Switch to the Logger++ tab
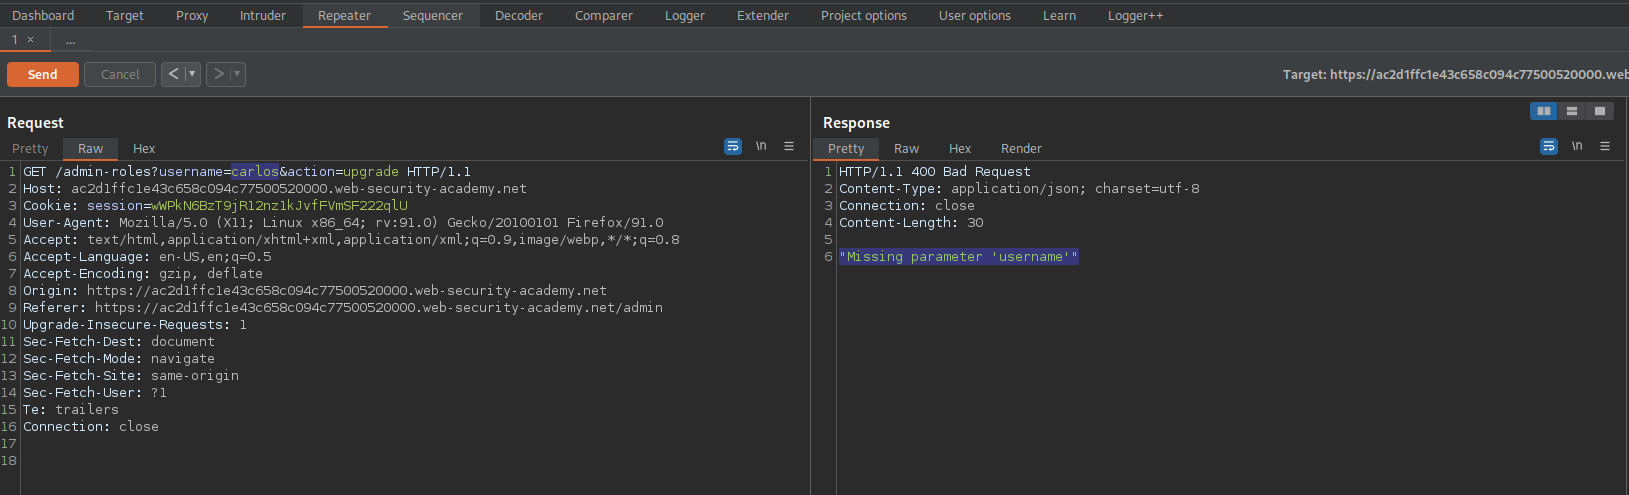This screenshot has height=495, width=1629. 1135,15
